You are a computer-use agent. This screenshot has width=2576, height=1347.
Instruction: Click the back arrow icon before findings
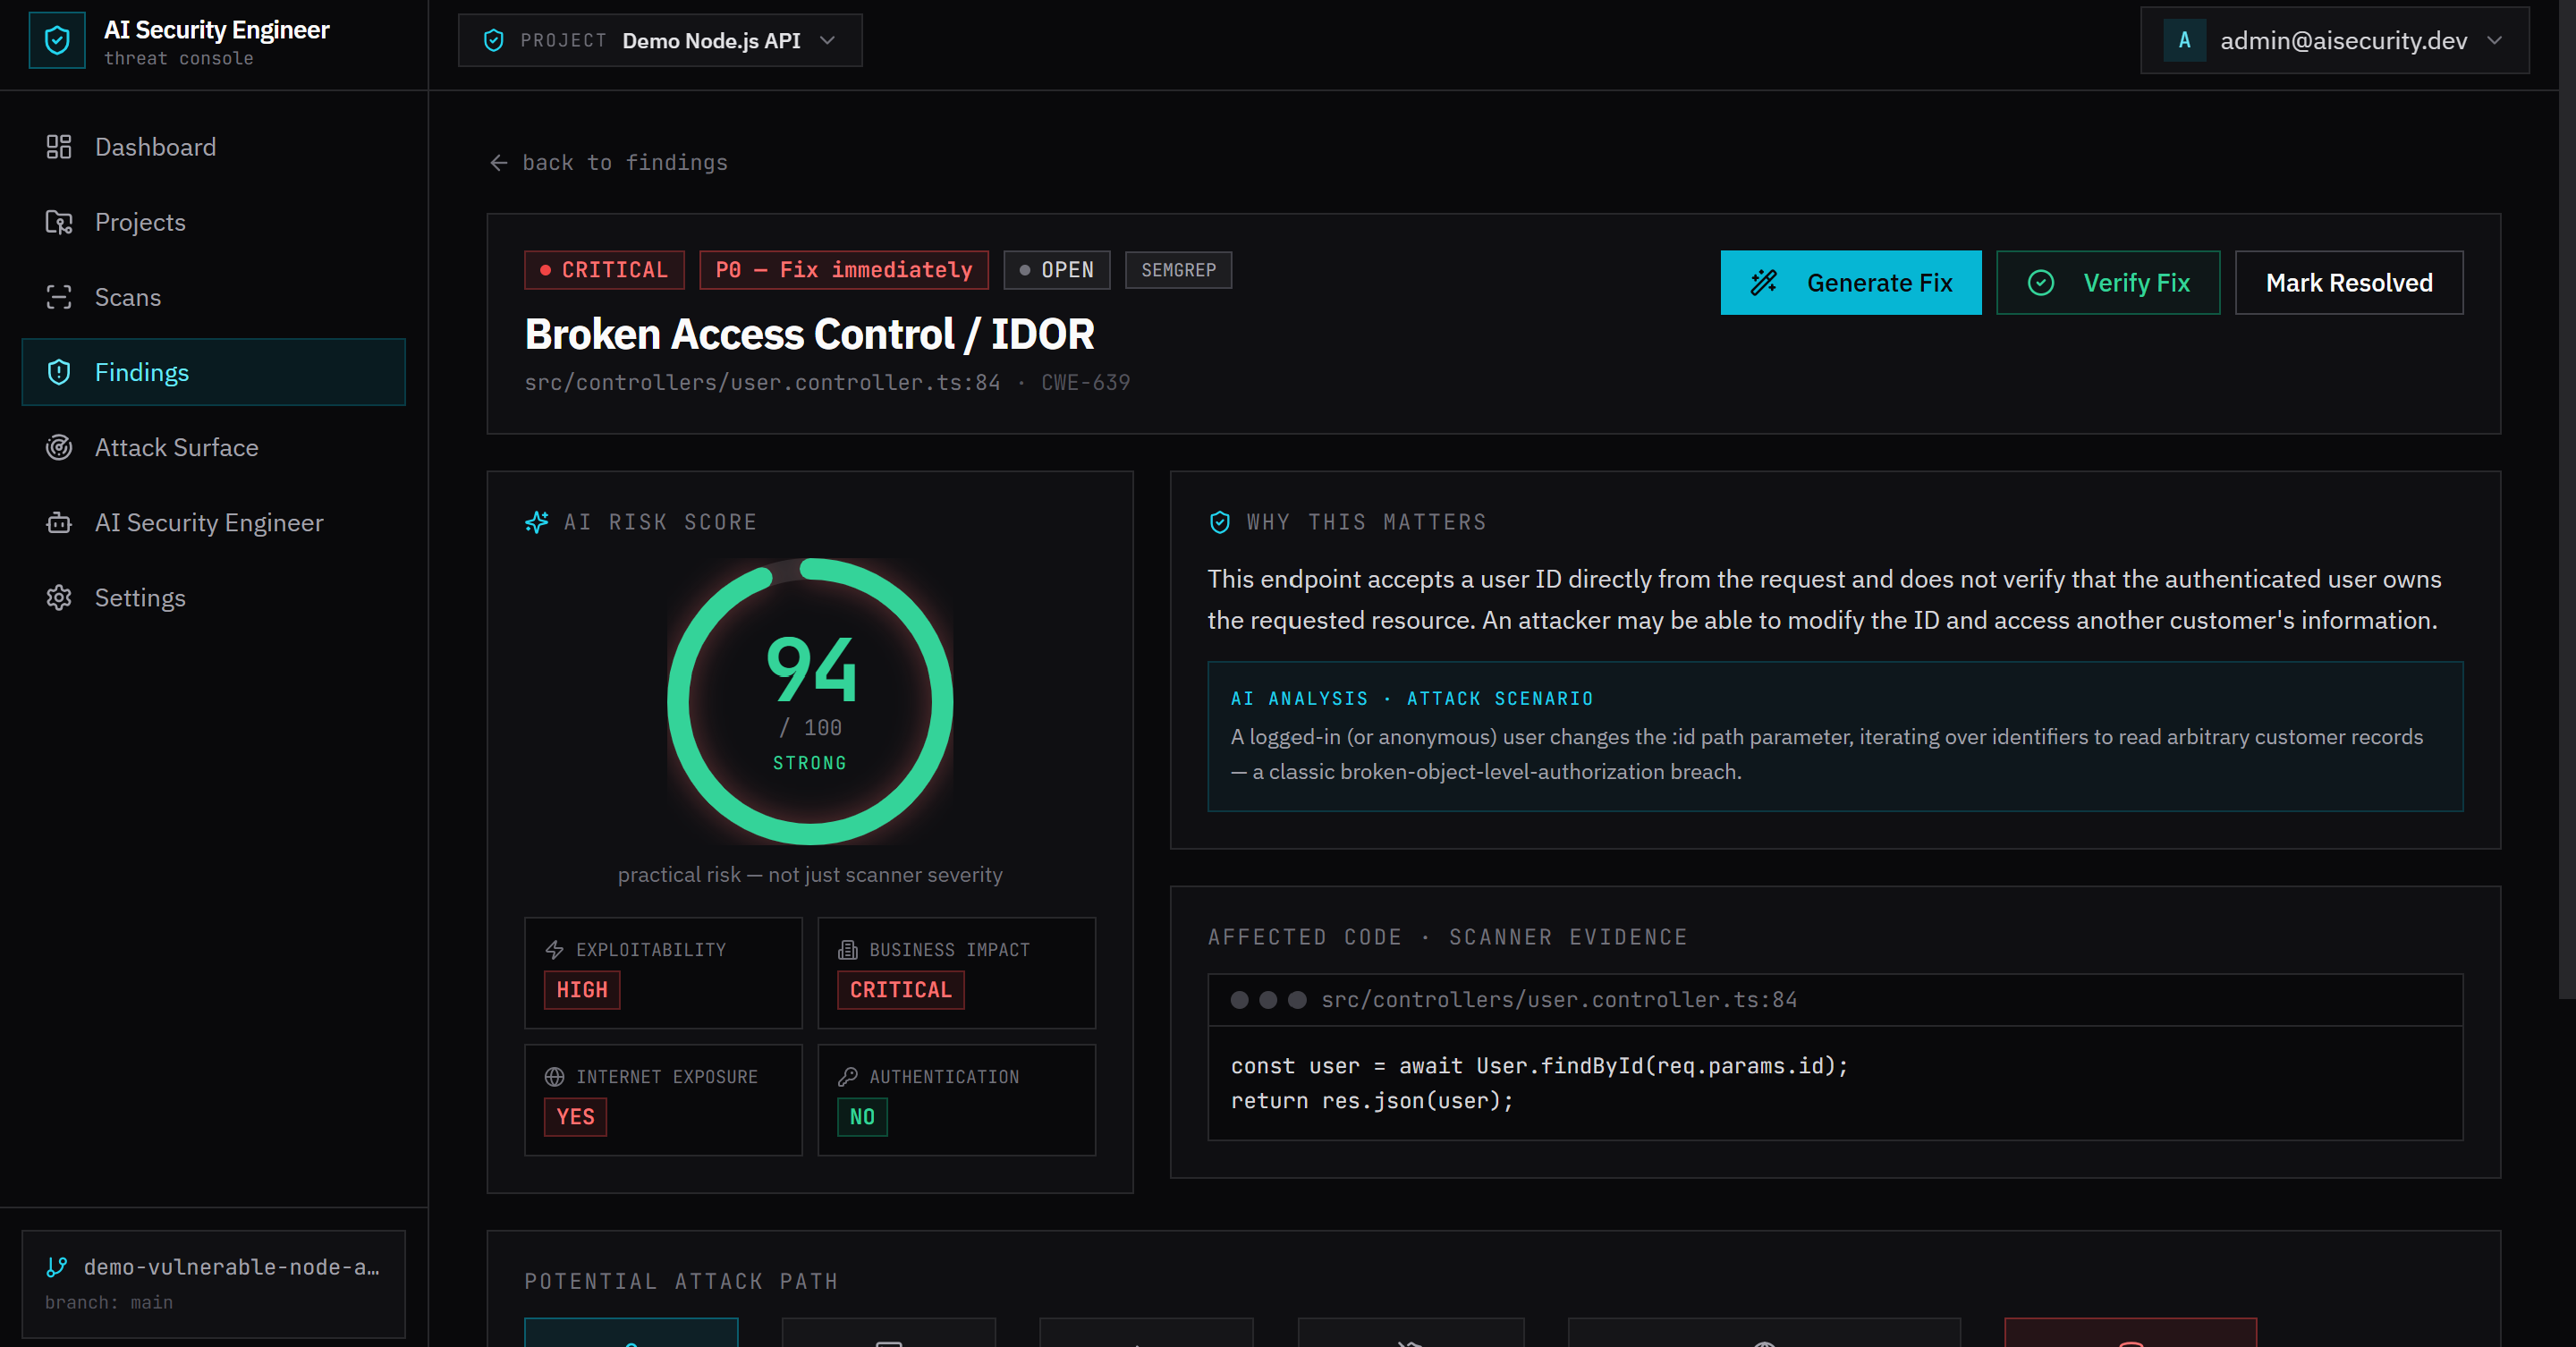(499, 162)
